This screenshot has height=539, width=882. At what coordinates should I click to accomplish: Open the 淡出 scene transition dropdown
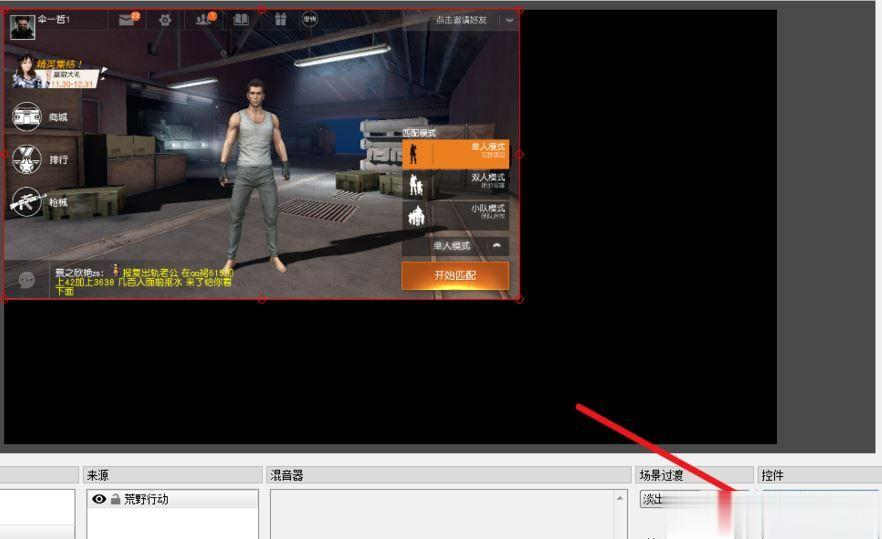(693, 499)
